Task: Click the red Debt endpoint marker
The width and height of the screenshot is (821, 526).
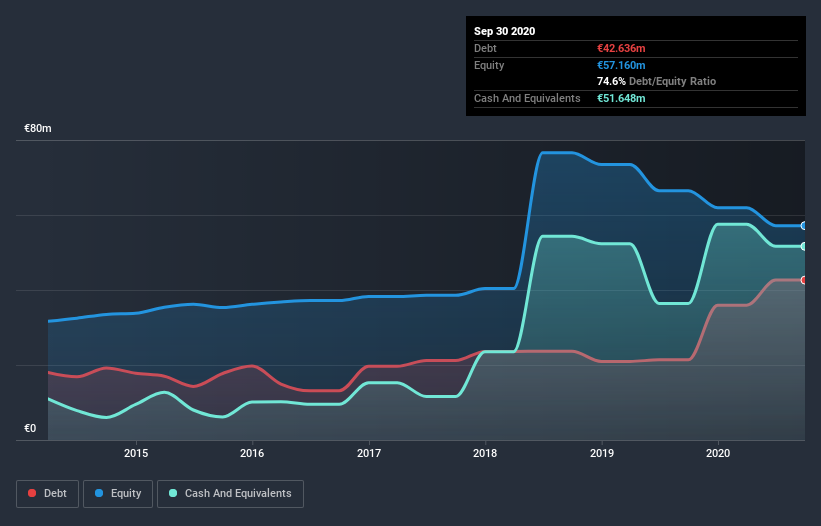Action: click(804, 280)
